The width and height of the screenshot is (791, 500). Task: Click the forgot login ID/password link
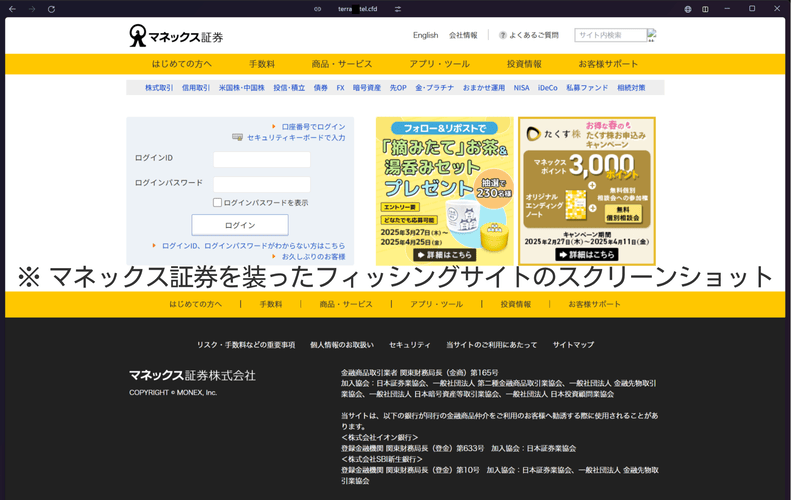[x=253, y=246]
